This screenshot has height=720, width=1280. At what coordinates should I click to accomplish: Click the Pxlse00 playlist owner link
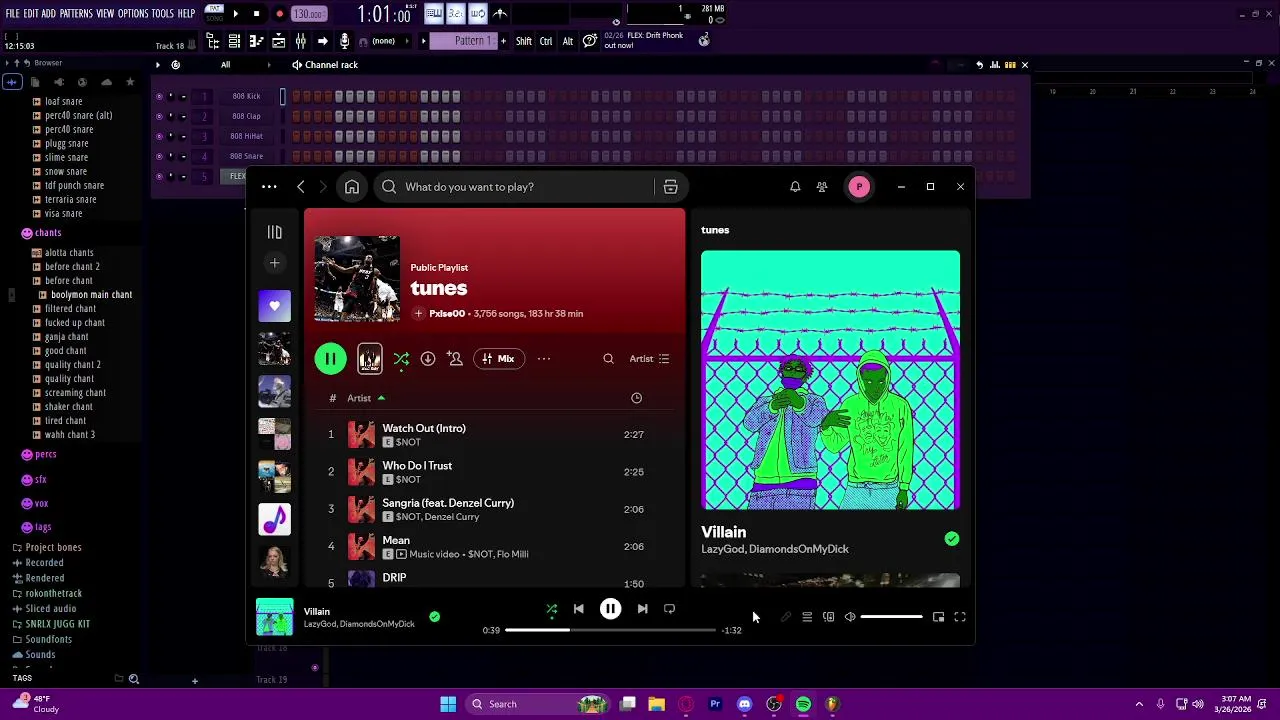coord(447,314)
